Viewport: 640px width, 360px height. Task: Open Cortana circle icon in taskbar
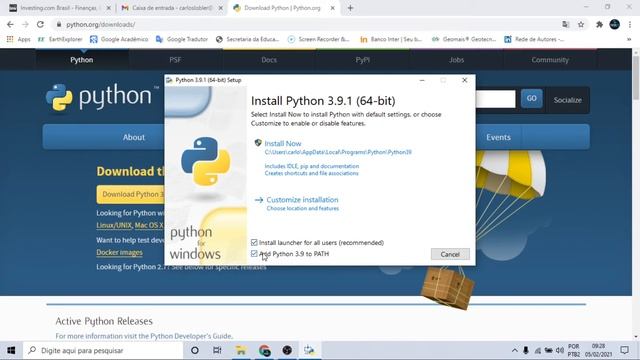click(195, 350)
